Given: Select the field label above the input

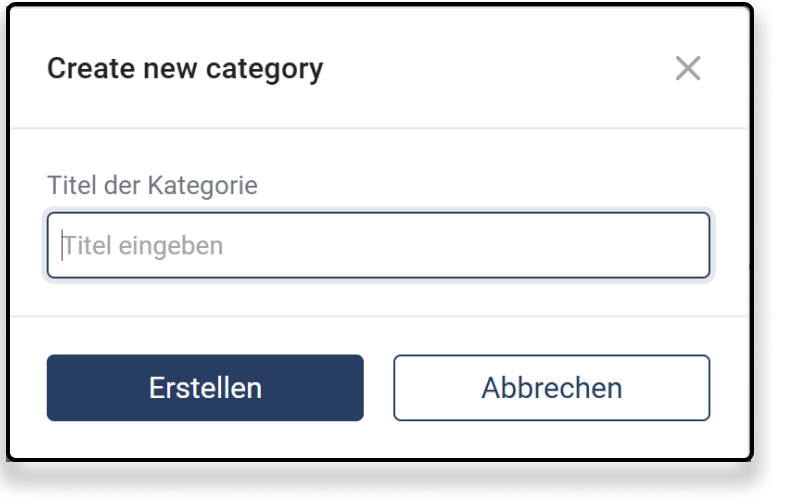Looking at the screenshot, I should click(x=152, y=185).
